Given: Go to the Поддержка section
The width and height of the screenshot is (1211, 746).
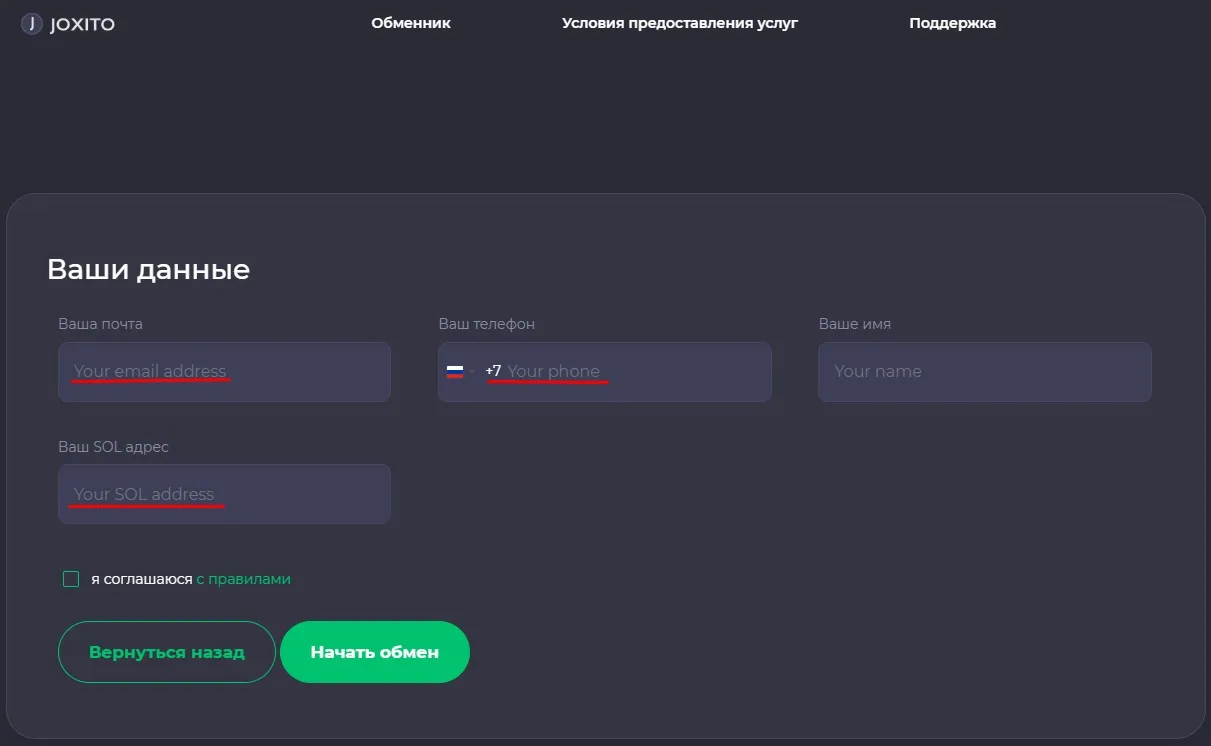Looking at the screenshot, I should (x=953, y=23).
